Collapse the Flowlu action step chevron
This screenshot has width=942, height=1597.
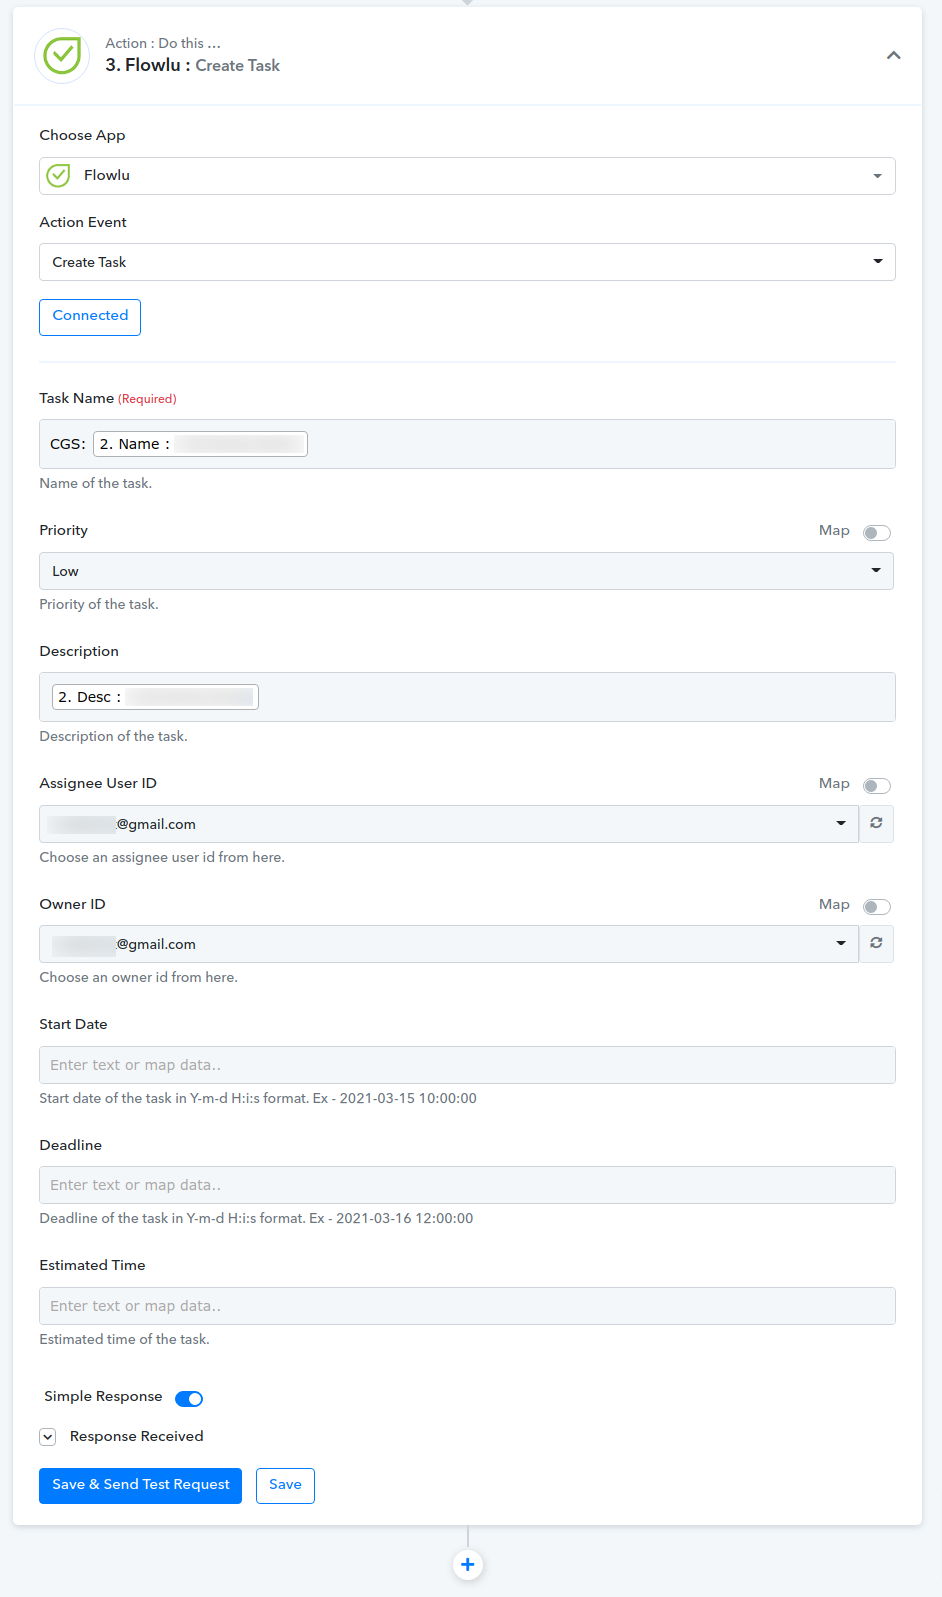pyautogui.click(x=893, y=56)
